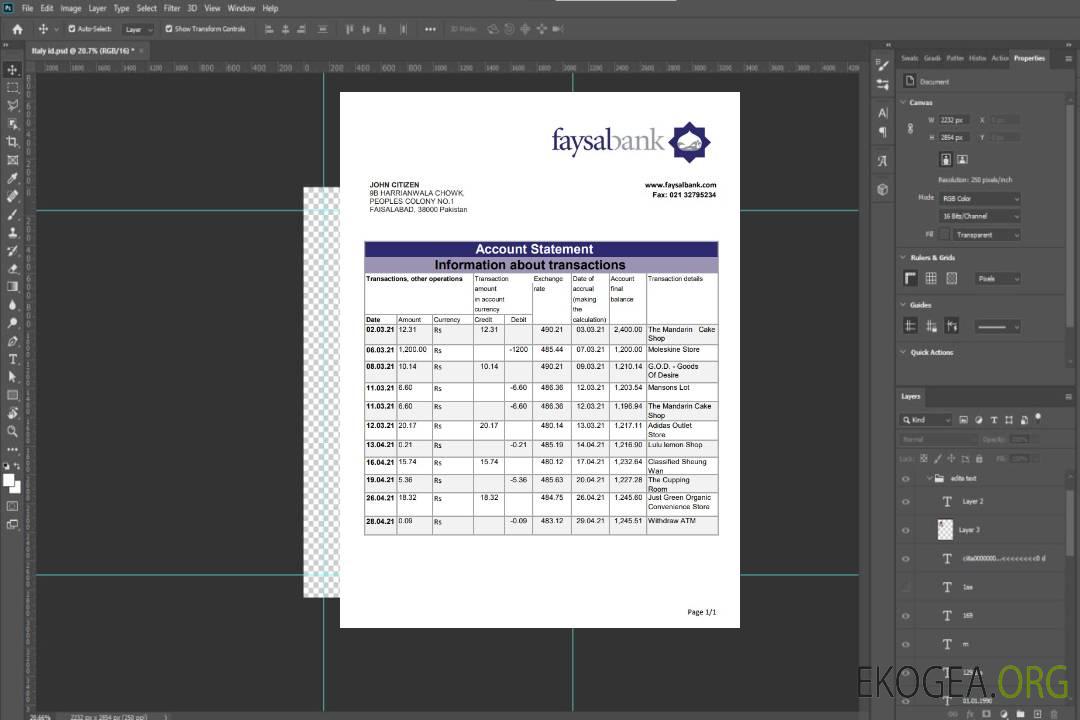Viewport: 1080px width, 720px height.
Task: Select the Eraser tool
Action: pos(12,269)
